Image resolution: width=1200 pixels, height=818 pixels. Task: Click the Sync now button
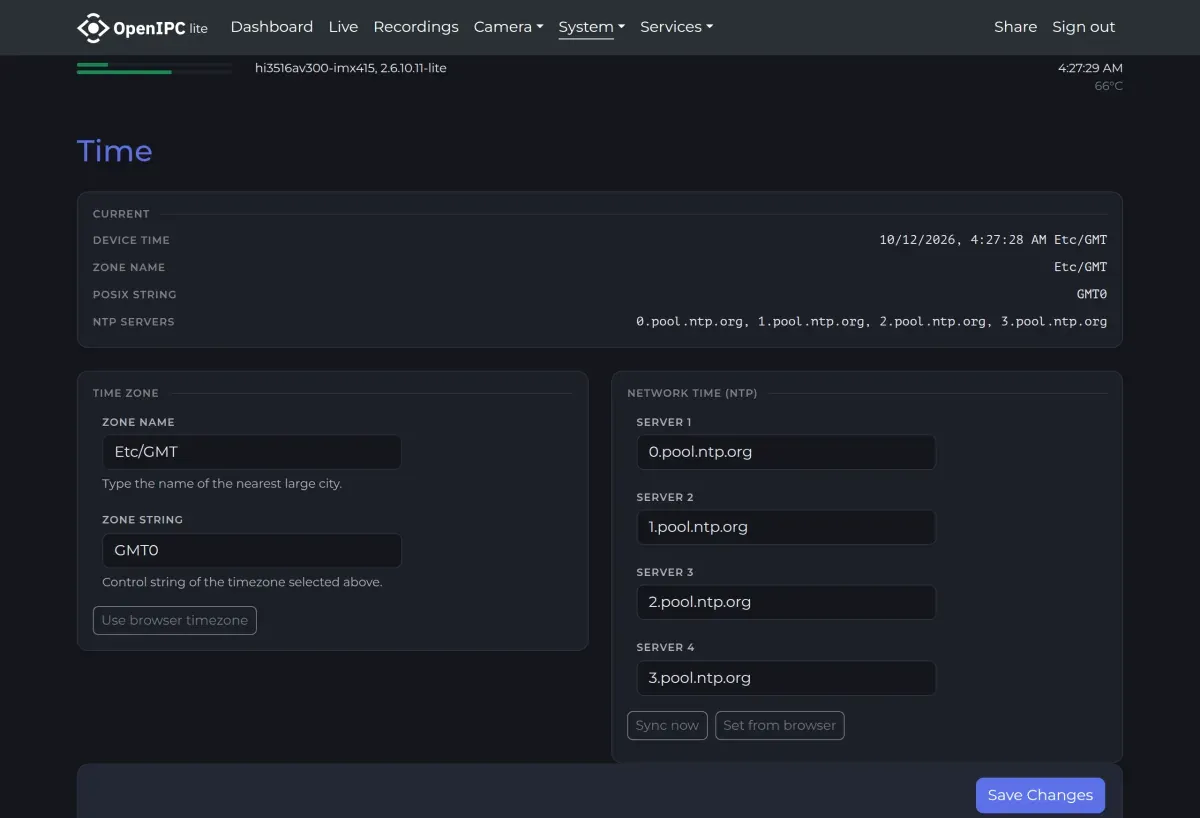[667, 725]
